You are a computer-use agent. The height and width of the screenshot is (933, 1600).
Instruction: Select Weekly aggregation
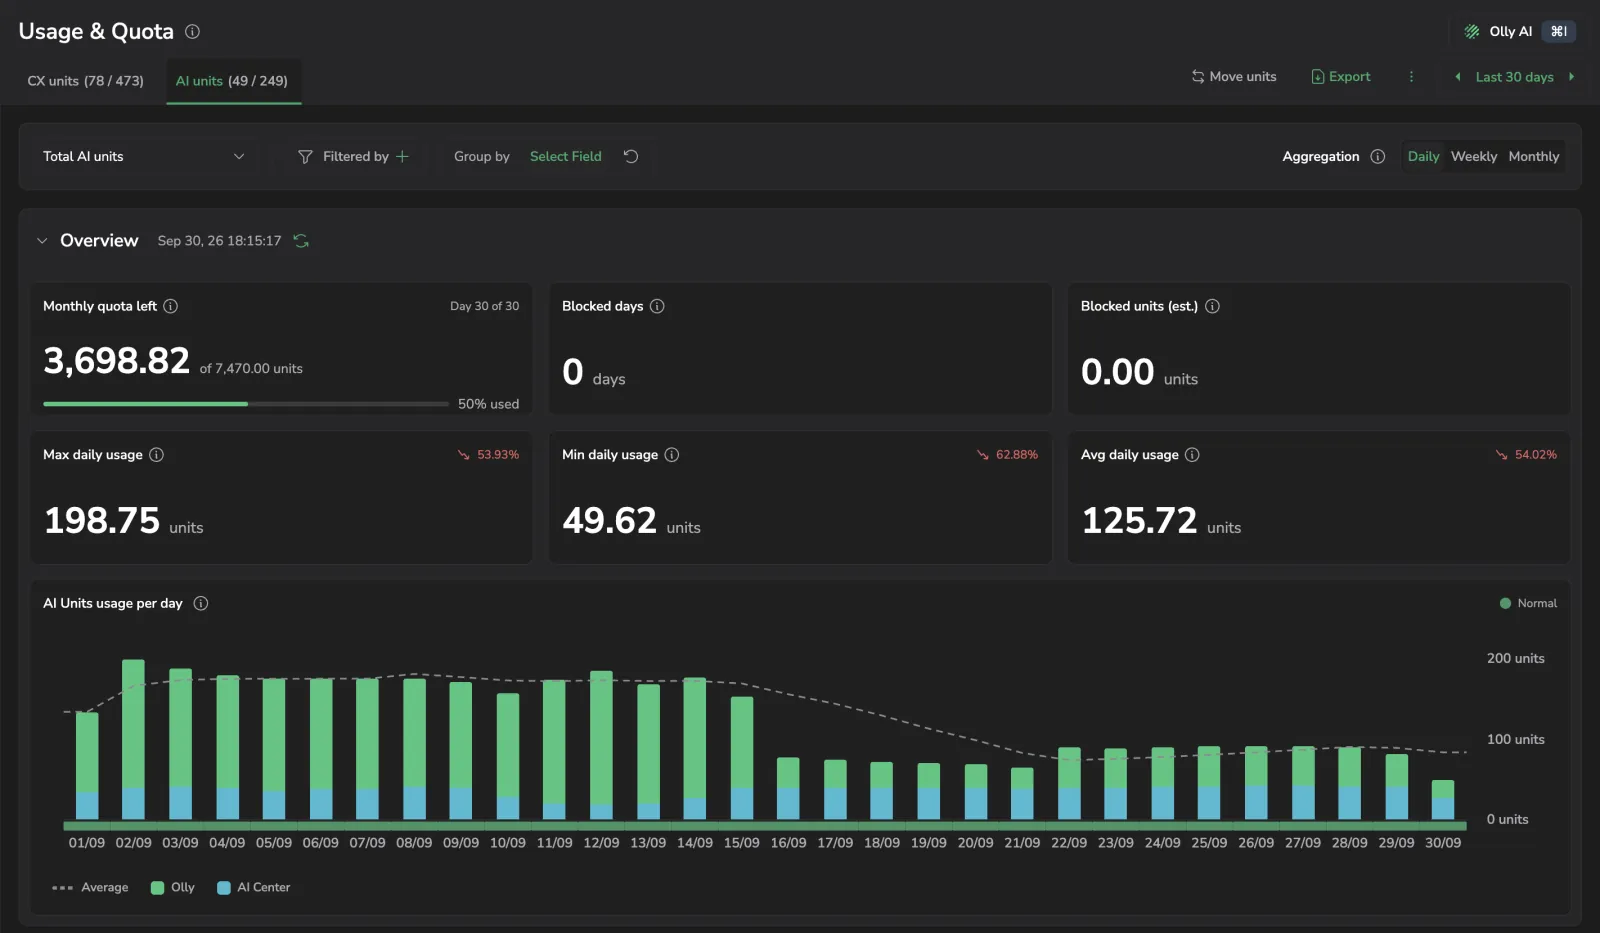(x=1474, y=157)
